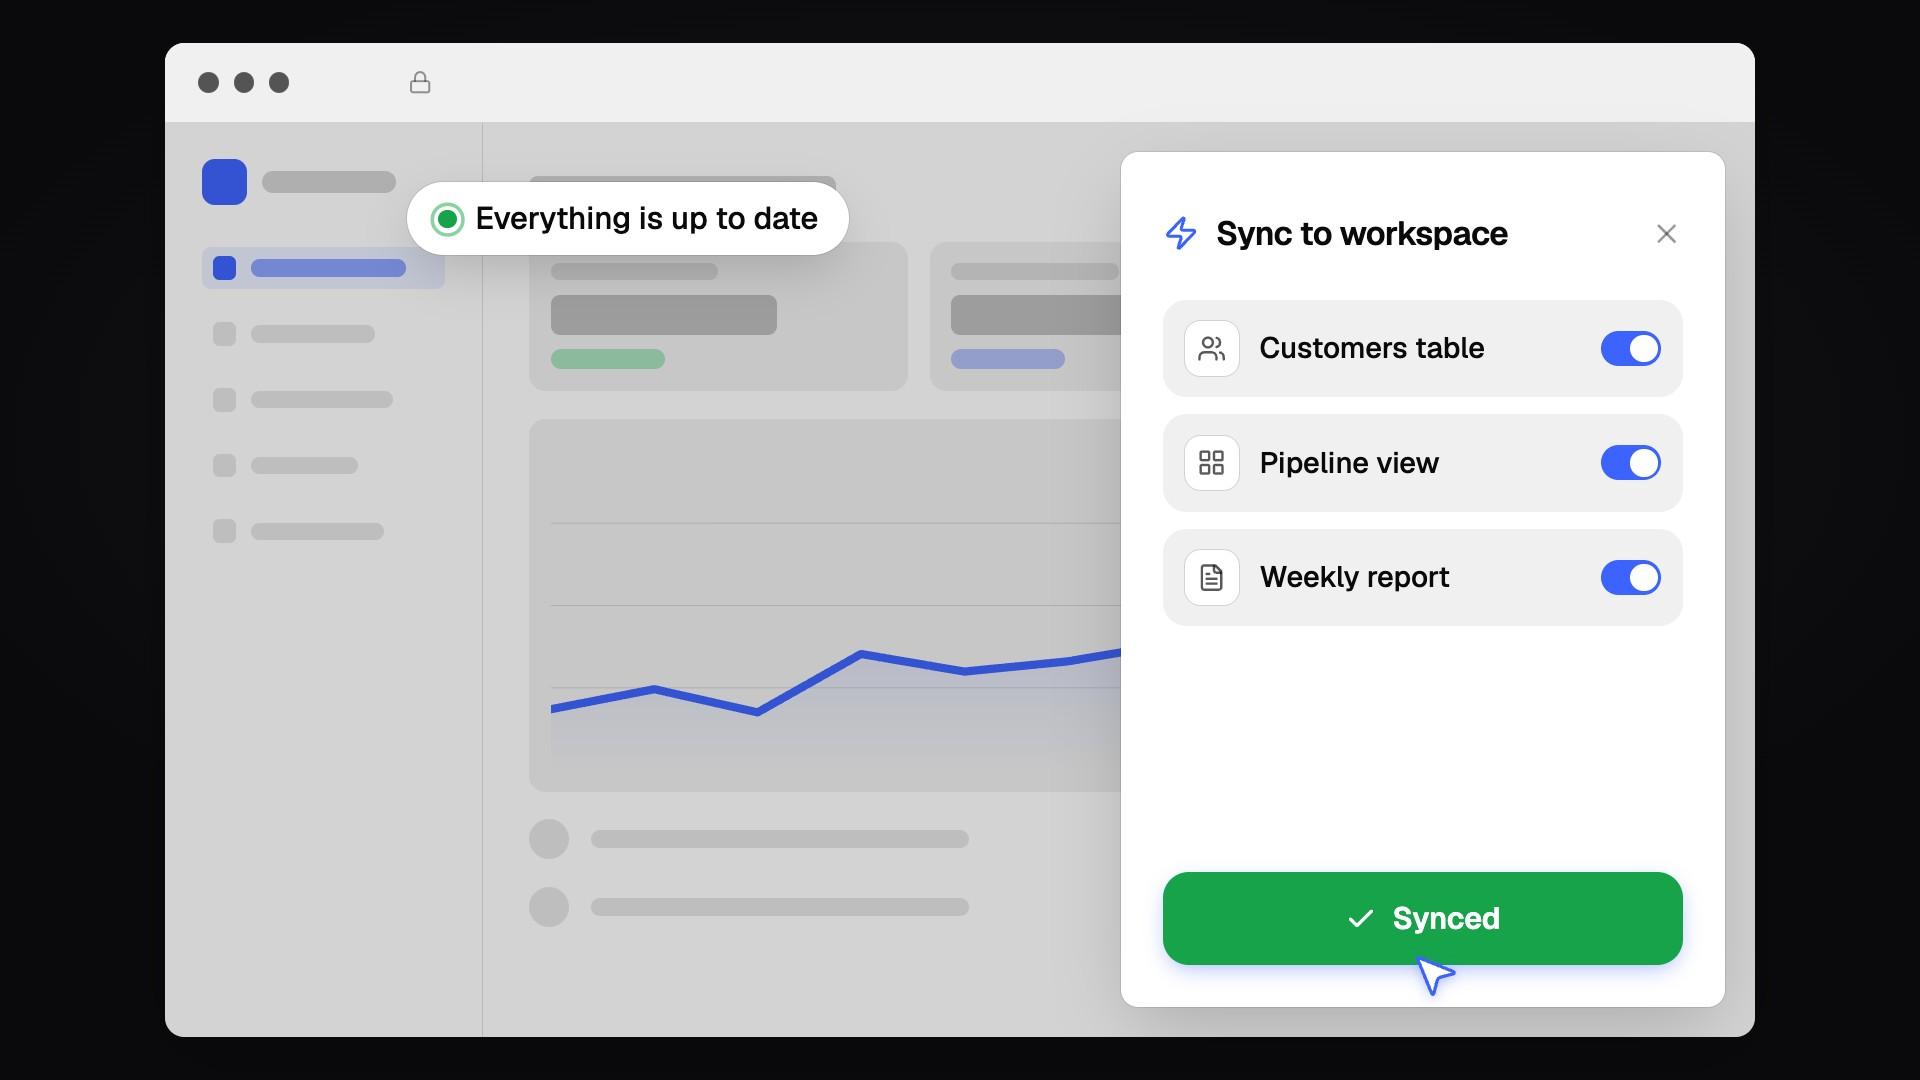Disable the Customers table sync toggle
Image resolution: width=1920 pixels, height=1080 pixels.
pyautogui.click(x=1630, y=349)
